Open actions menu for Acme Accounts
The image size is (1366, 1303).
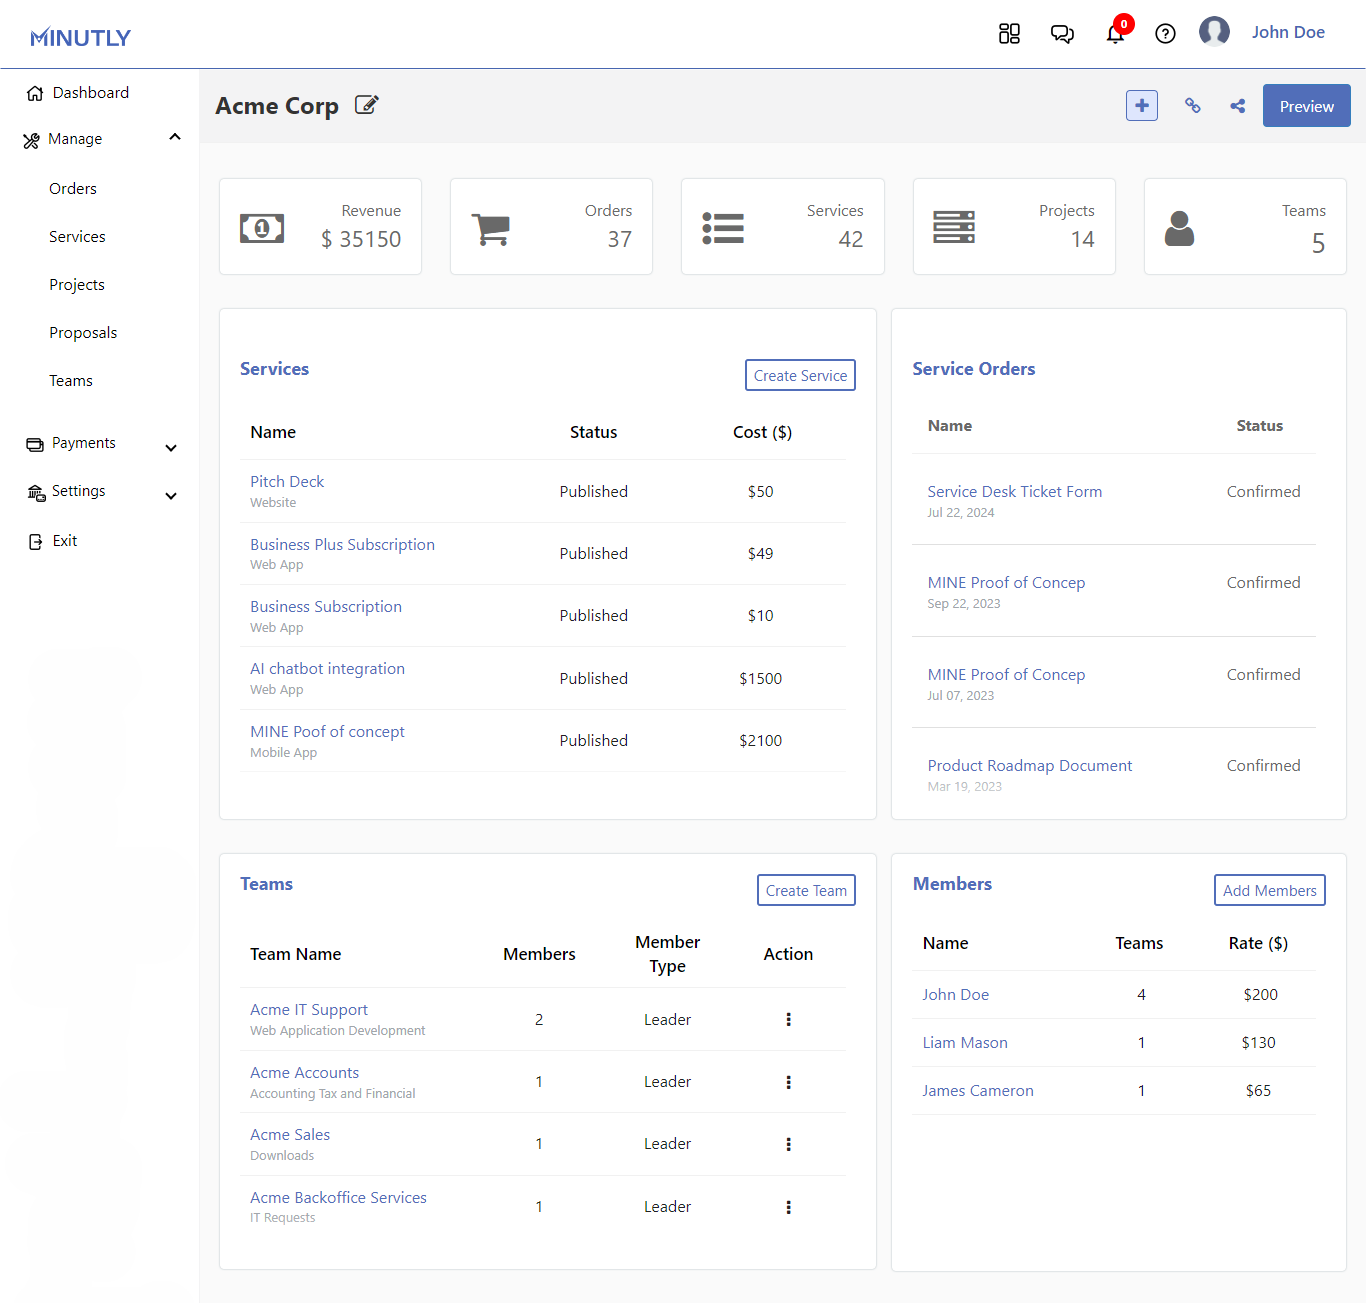(788, 1082)
